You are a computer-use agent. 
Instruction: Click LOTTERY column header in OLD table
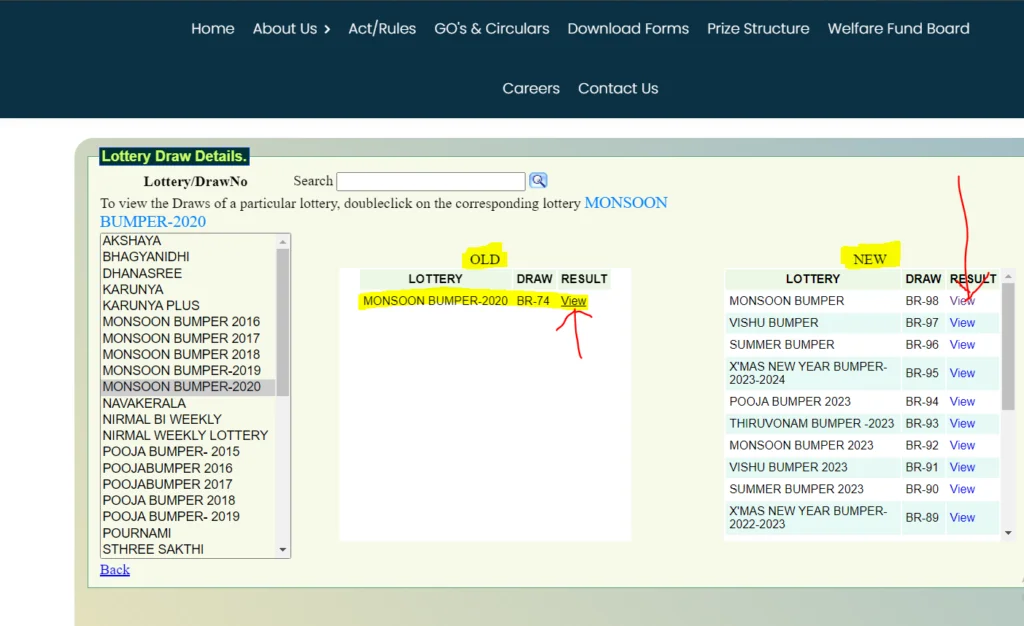point(435,279)
